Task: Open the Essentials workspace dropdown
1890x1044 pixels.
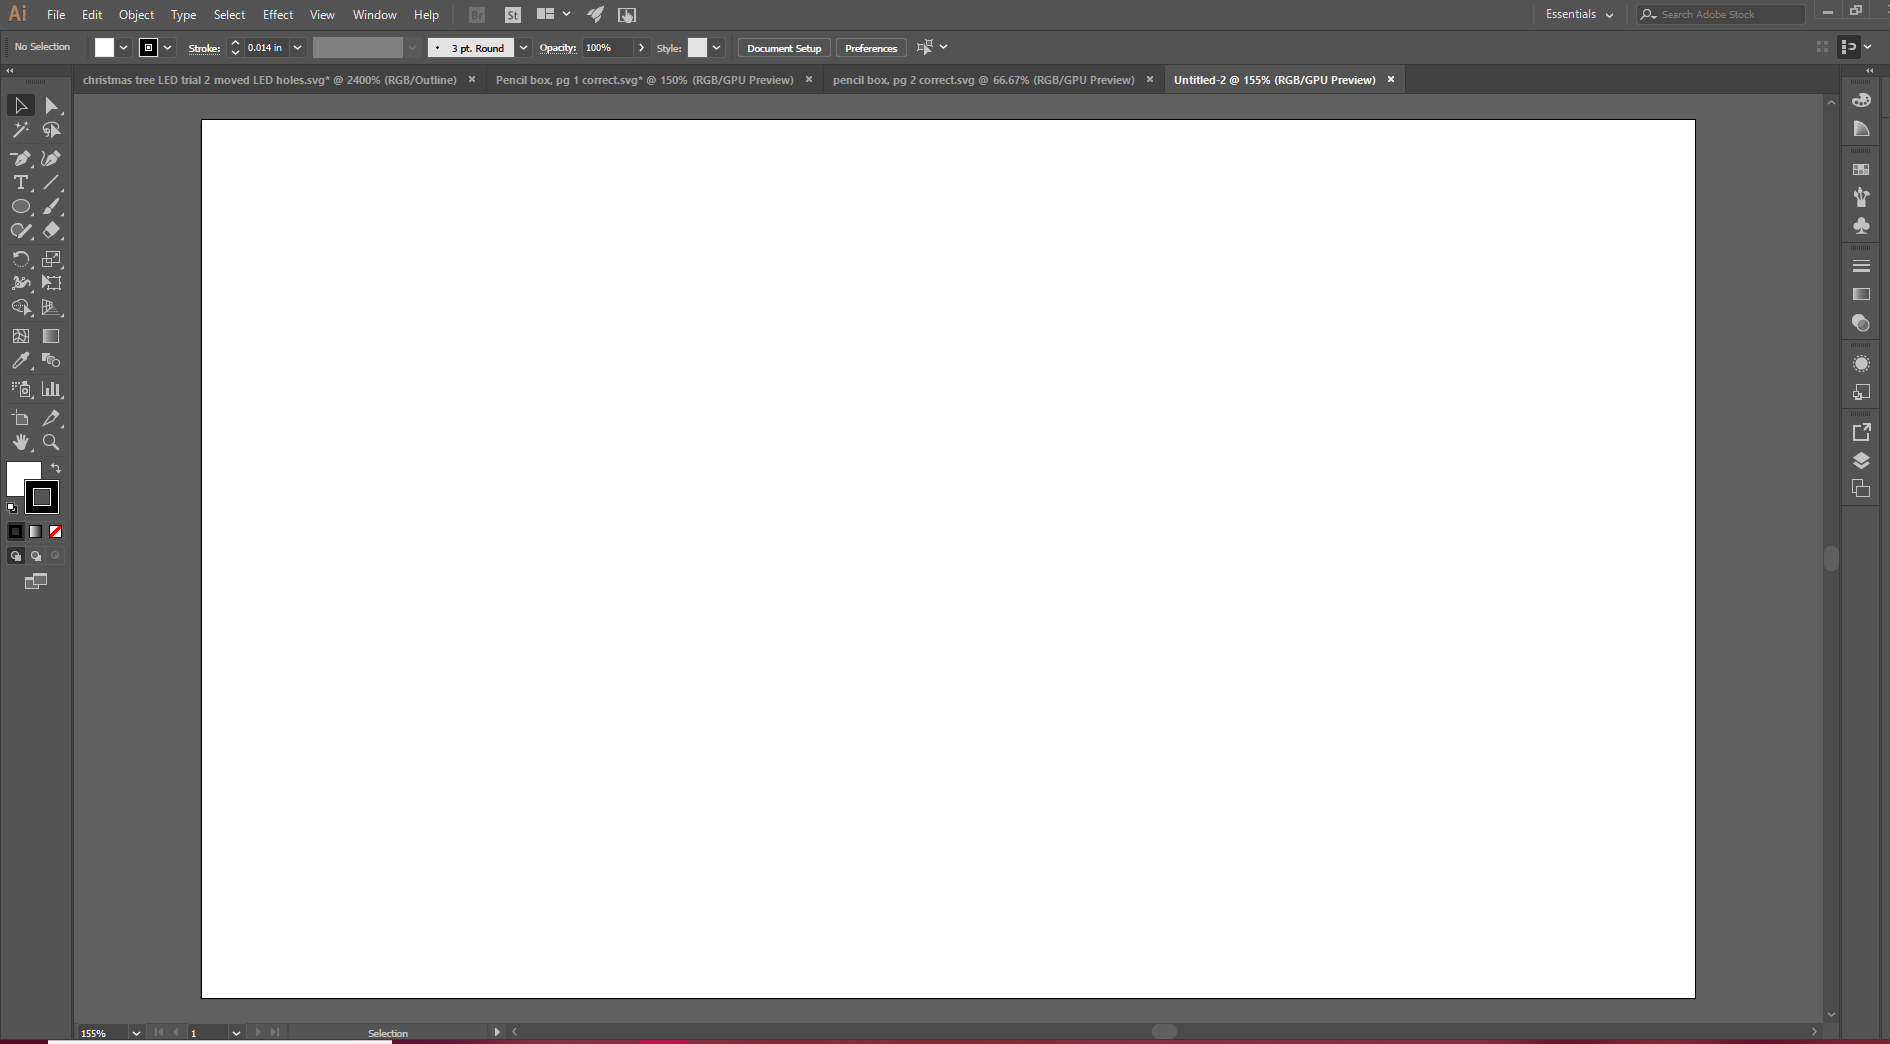Action: tap(1579, 15)
